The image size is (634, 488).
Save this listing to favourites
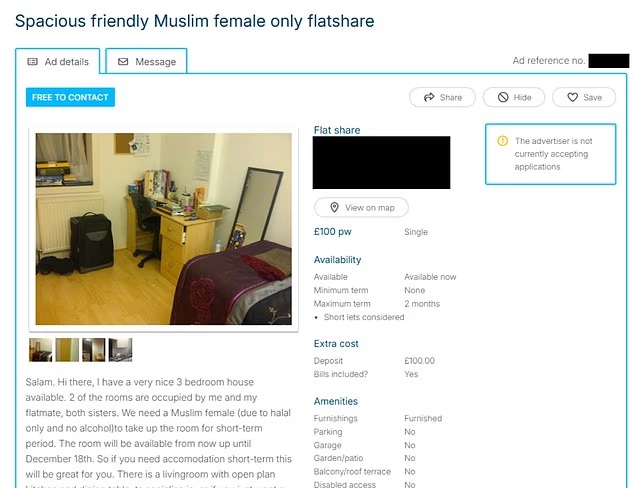click(584, 97)
